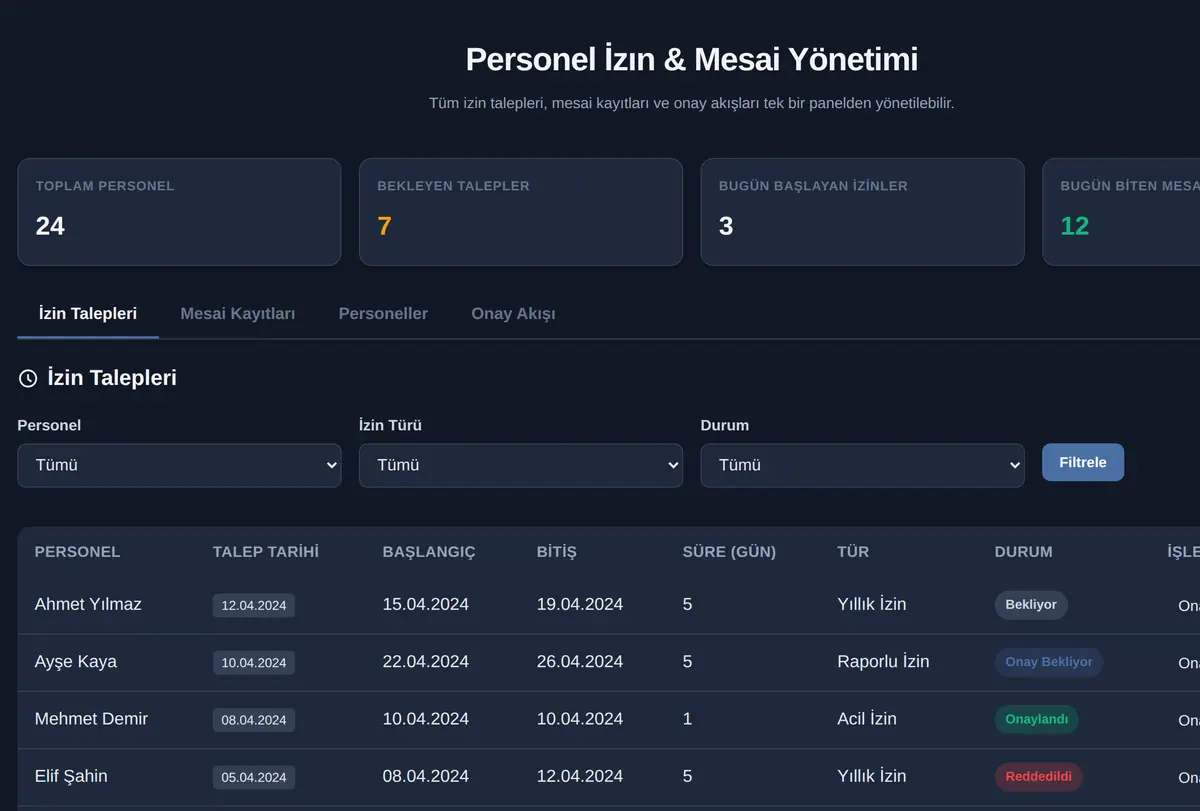The width and height of the screenshot is (1200, 811).
Task: Click the Acil İzin type cell
Action: [x=867, y=718]
